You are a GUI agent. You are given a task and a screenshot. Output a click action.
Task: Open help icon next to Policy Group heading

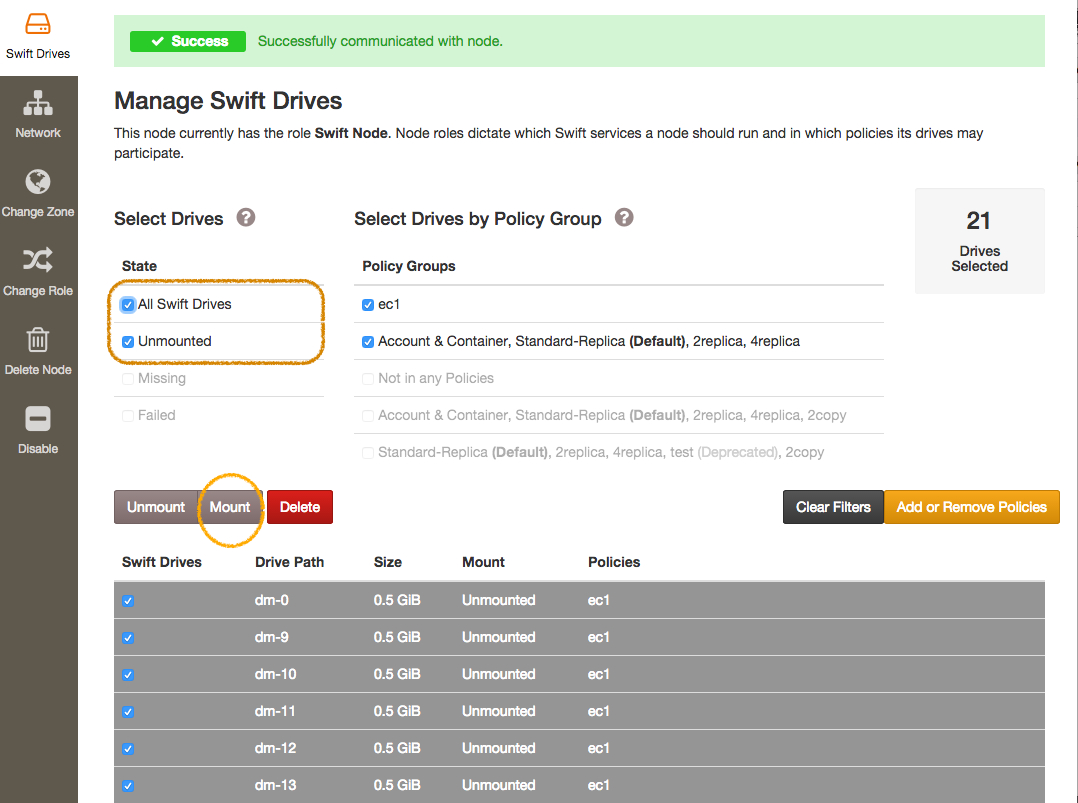[624, 217]
